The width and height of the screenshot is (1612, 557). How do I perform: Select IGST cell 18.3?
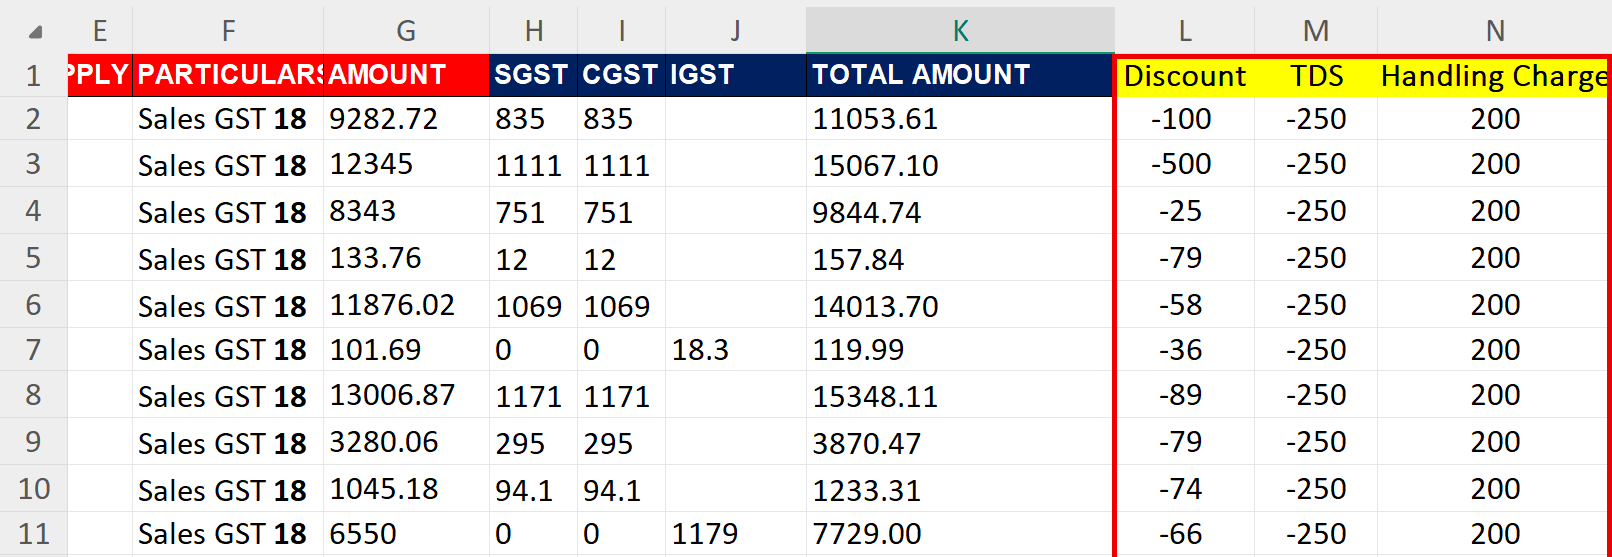click(x=735, y=349)
